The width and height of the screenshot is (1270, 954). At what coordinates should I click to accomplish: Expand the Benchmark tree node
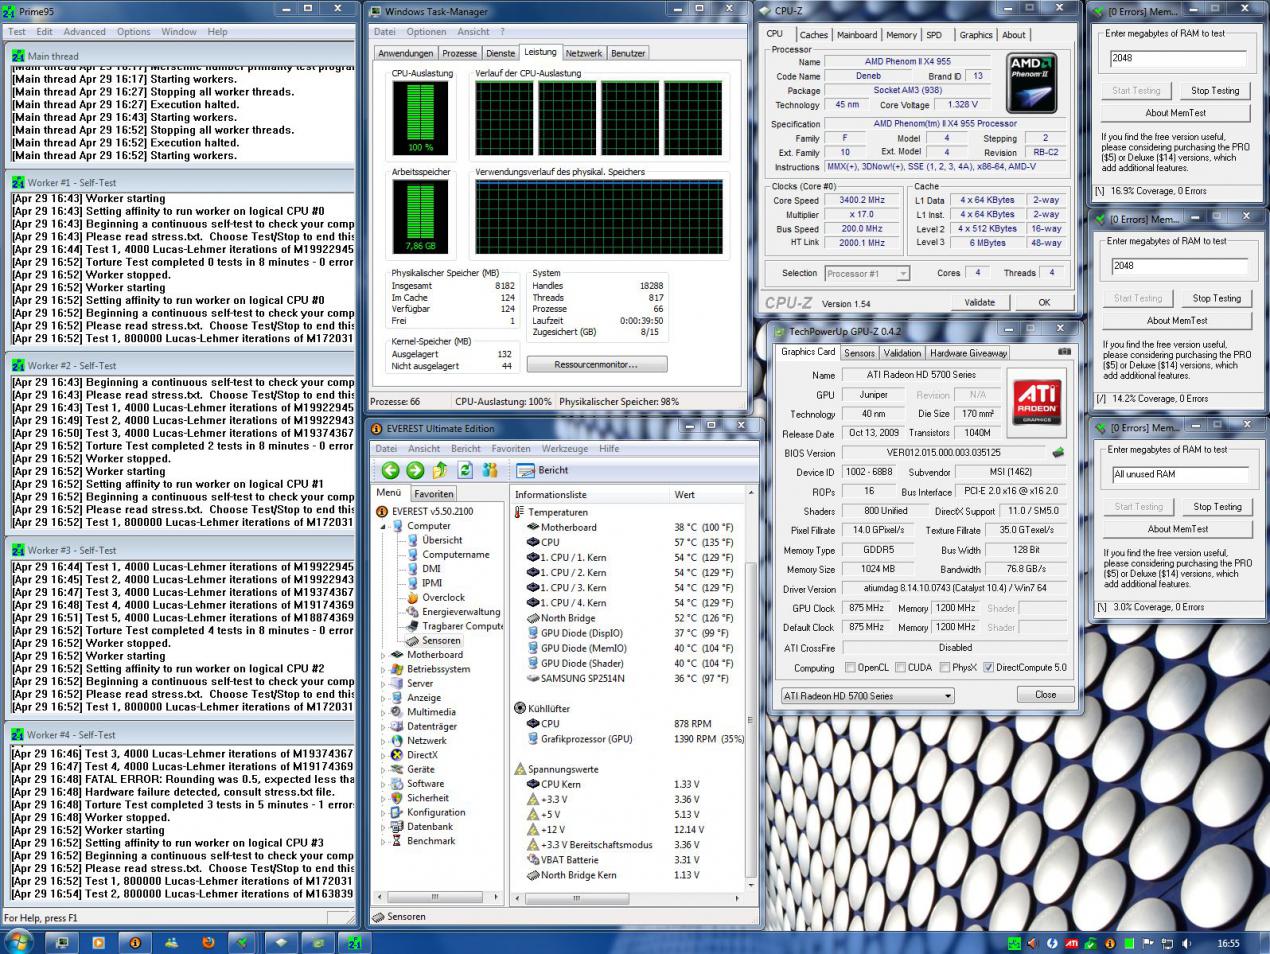[x=383, y=841]
